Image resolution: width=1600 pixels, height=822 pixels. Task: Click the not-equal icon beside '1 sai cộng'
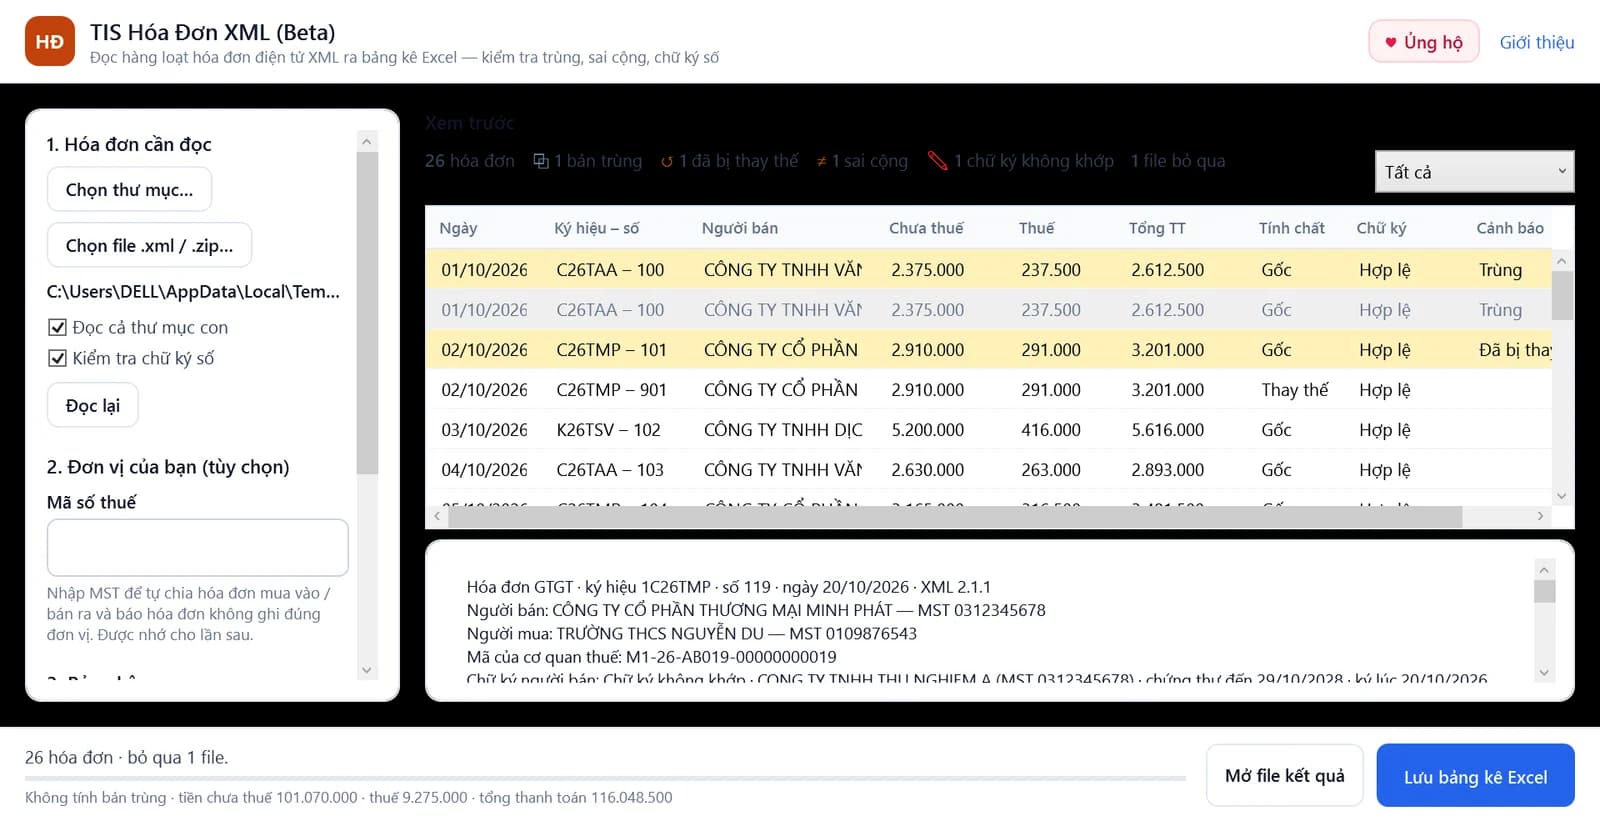click(822, 161)
